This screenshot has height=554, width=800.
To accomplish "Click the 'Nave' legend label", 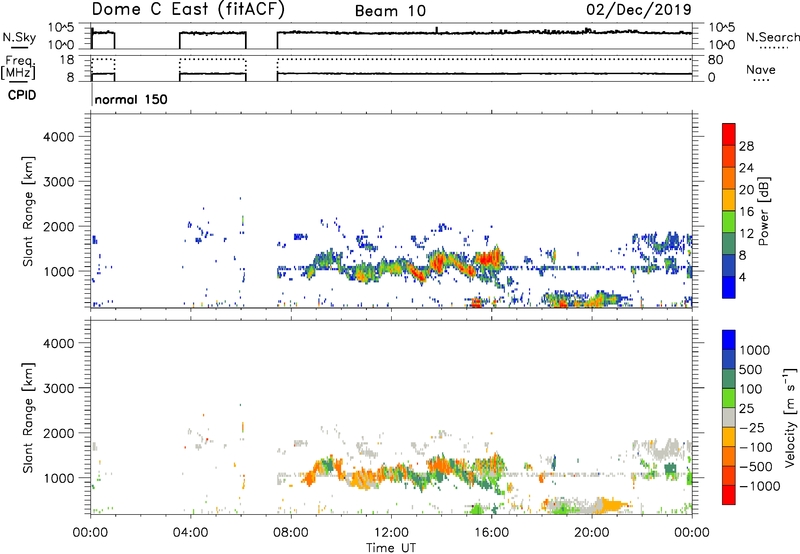I will coord(761,69).
